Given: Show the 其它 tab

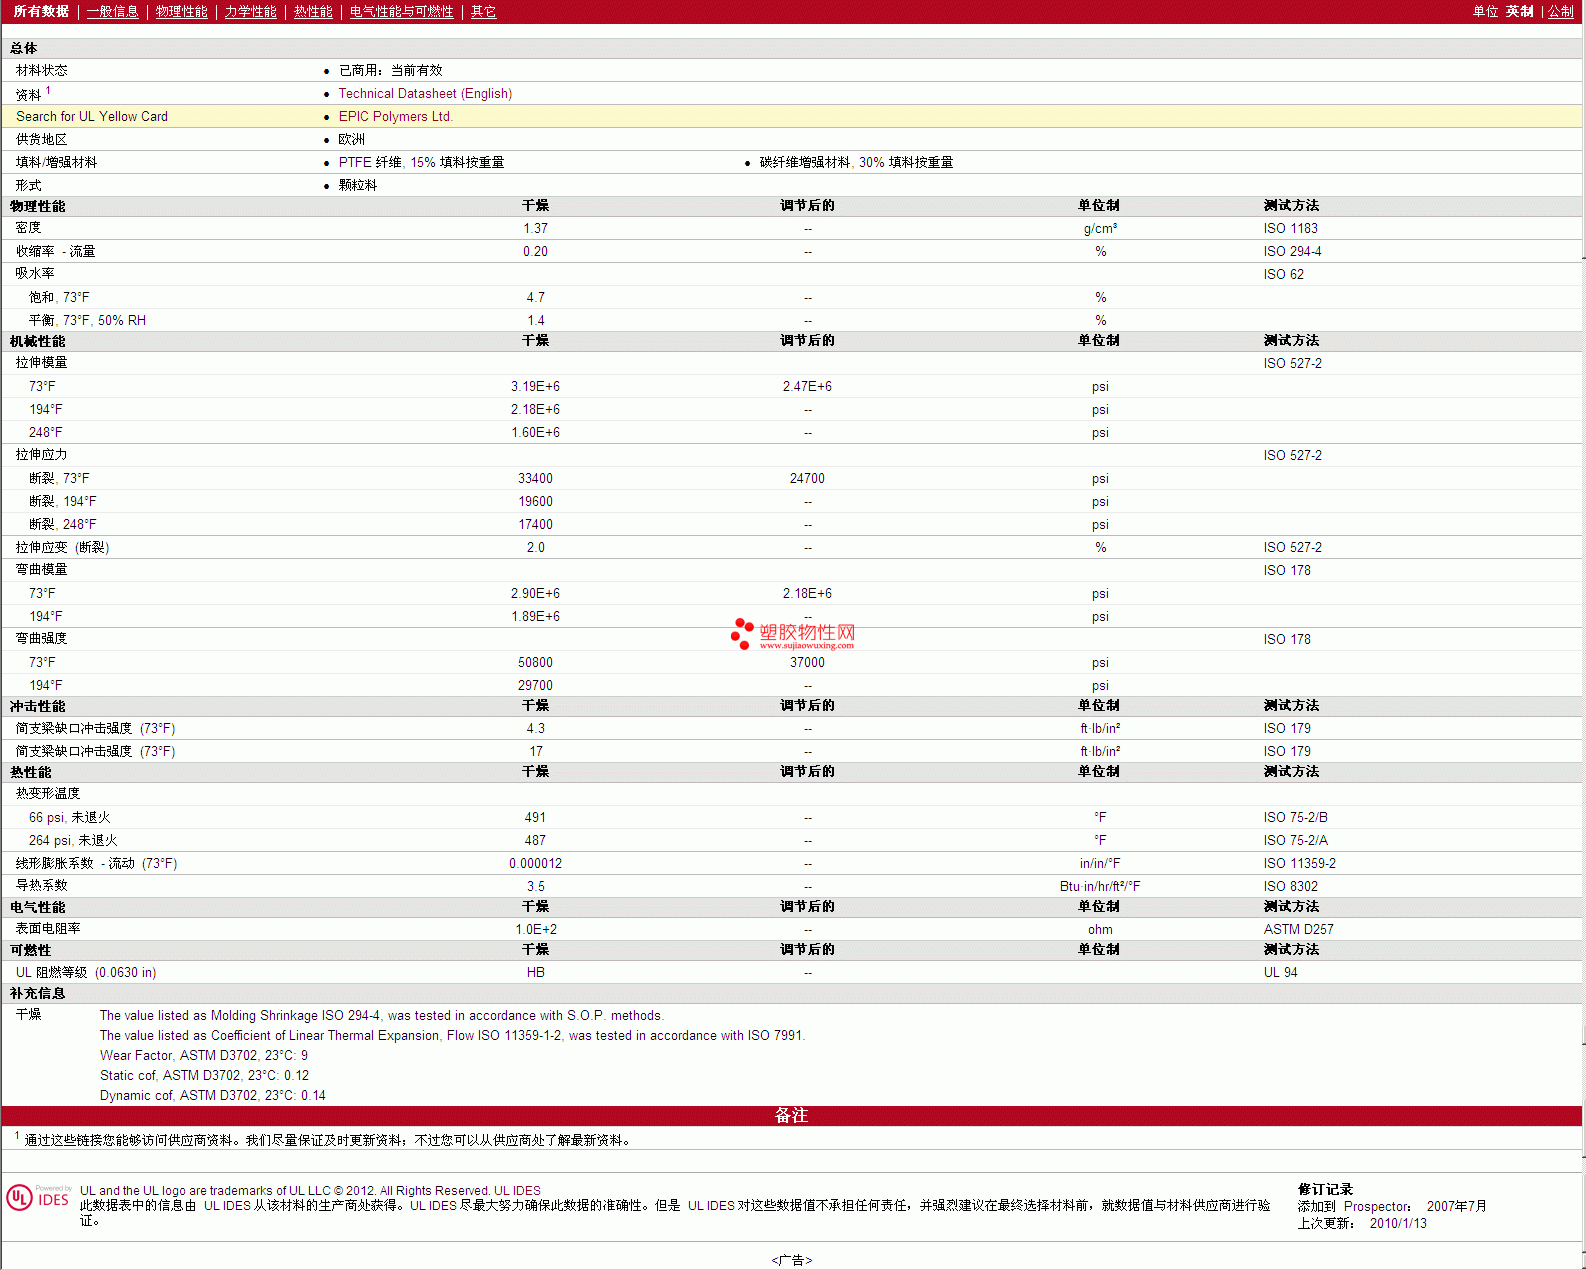Looking at the screenshot, I should coord(483,12).
